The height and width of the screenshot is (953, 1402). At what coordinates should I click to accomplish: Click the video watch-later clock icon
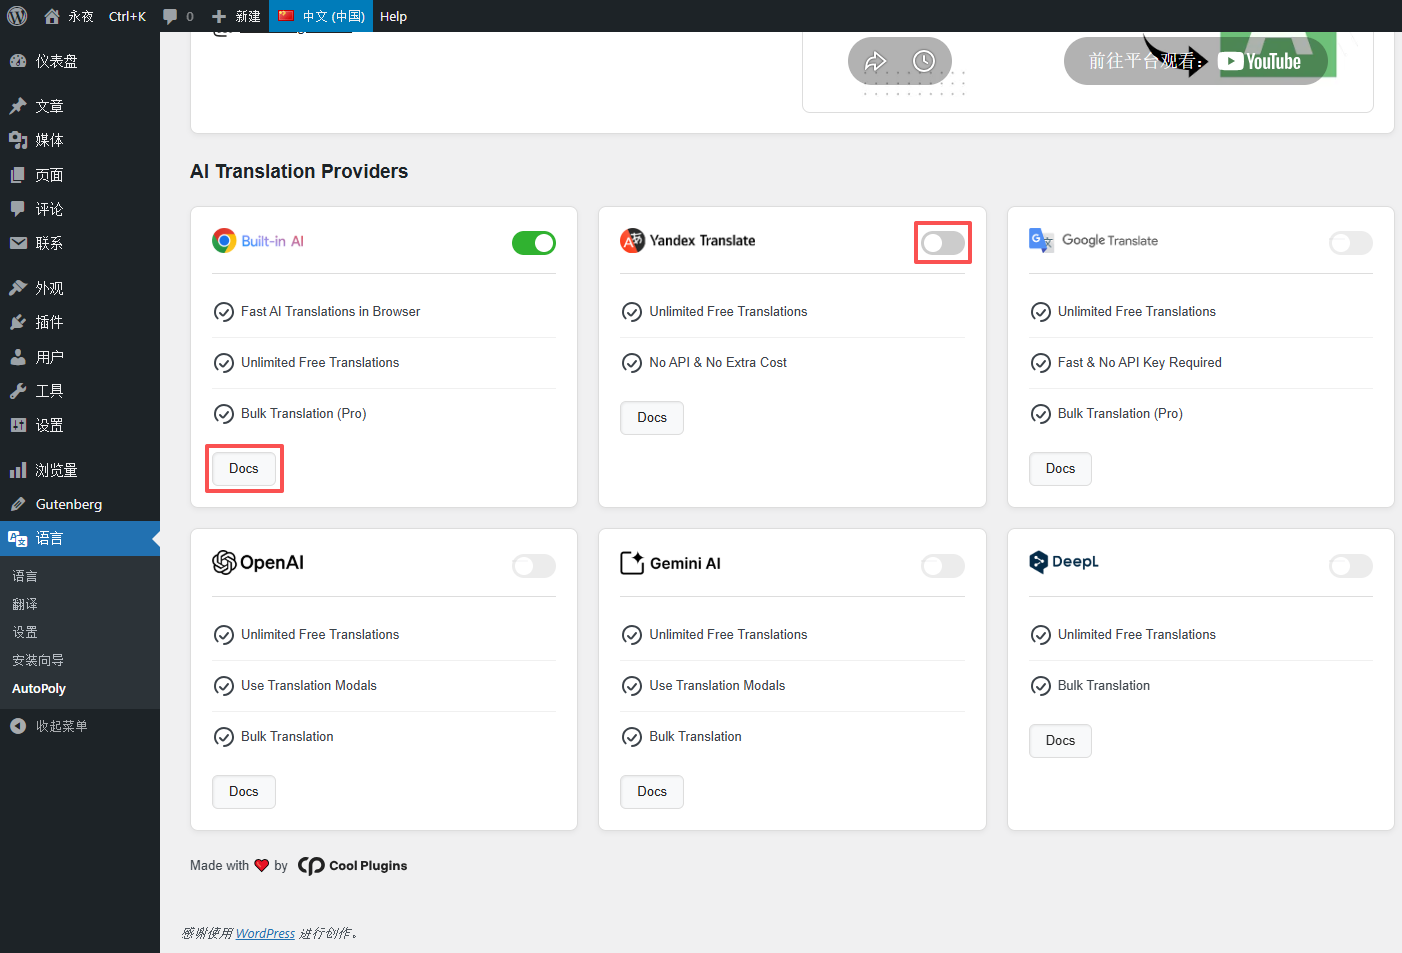[x=924, y=61]
